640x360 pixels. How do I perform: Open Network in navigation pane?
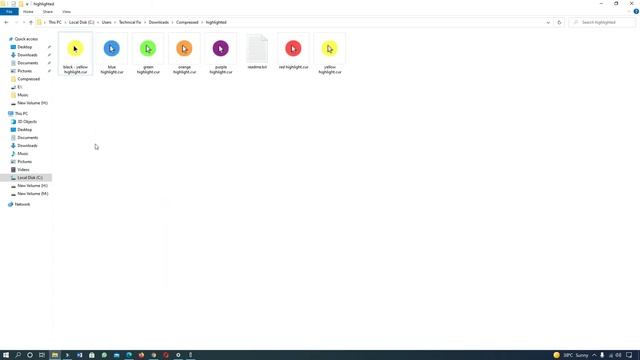point(22,204)
